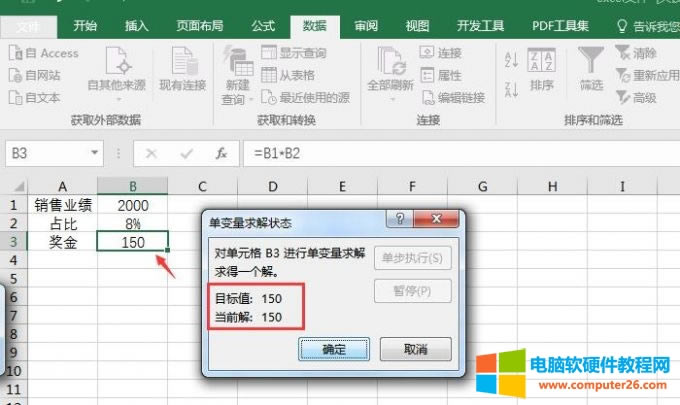Open the 排序 (Sort) dialog icon
680x405 pixels.
point(541,60)
